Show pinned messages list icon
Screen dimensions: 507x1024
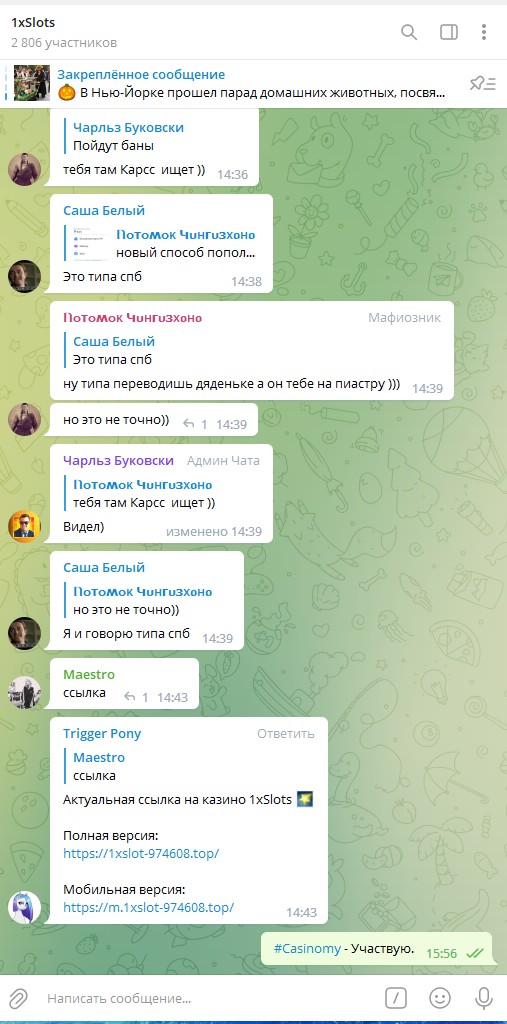[483, 83]
